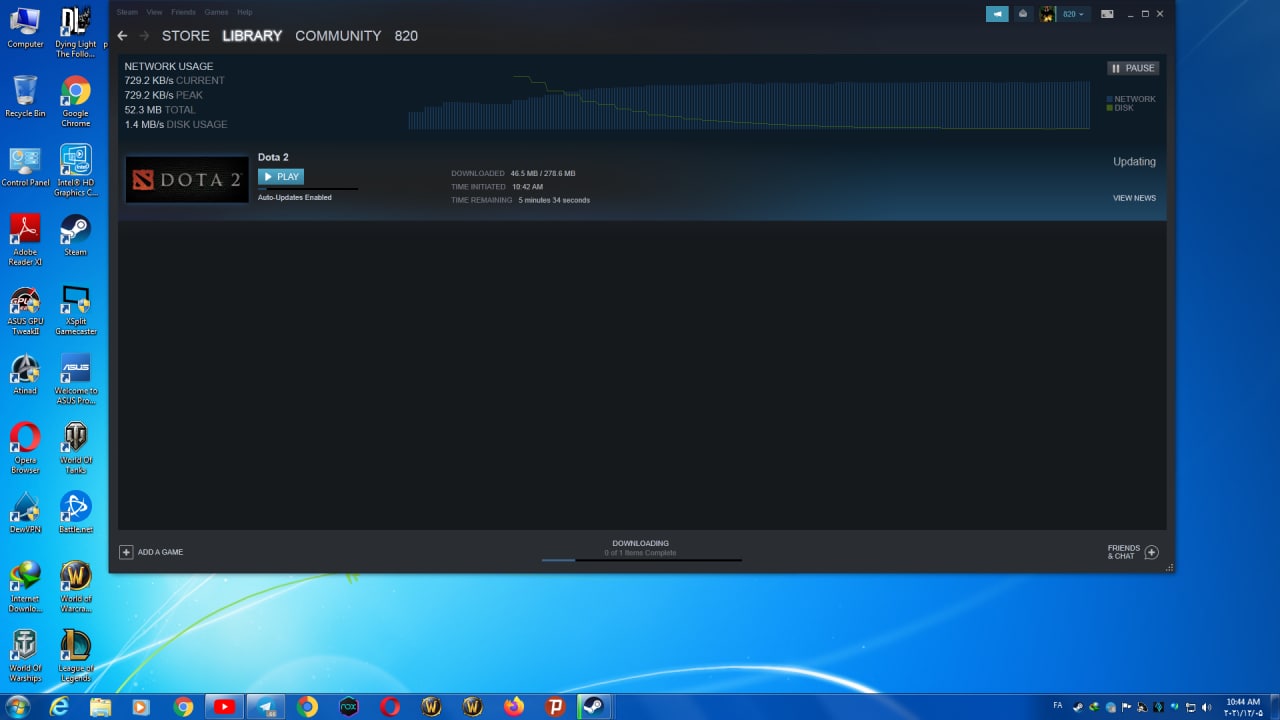Screen dimensions: 1280x720
Task: Open the Recycle Bin icon
Action: point(25,97)
